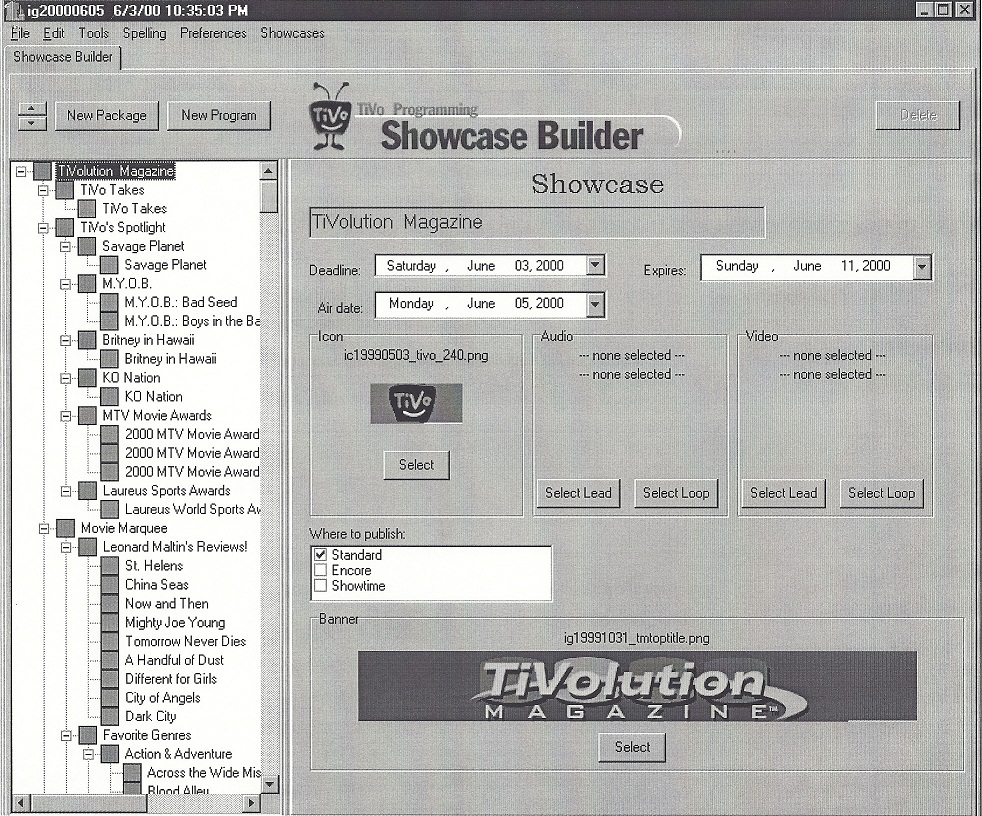Enable the Encore publish checkbox
The image size is (982, 816).
click(320, 571)
